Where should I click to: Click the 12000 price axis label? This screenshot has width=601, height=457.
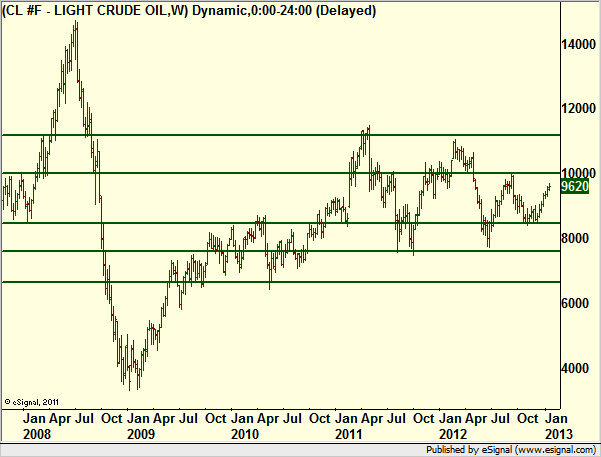(578, 109)
